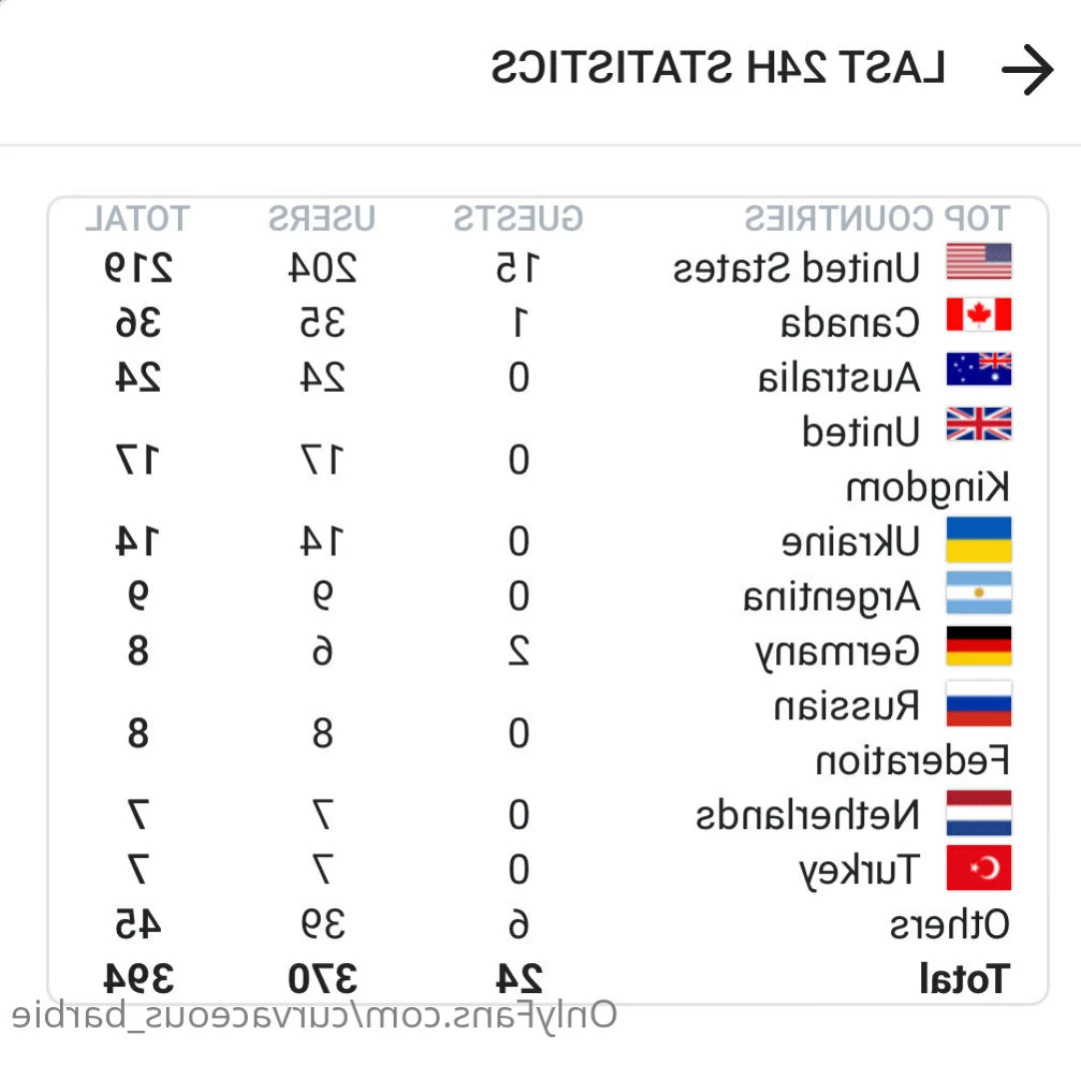Viewport: 1081px width, 1079px height.
Task: Select the Netherlands flag icon
Action: point(979,813)
